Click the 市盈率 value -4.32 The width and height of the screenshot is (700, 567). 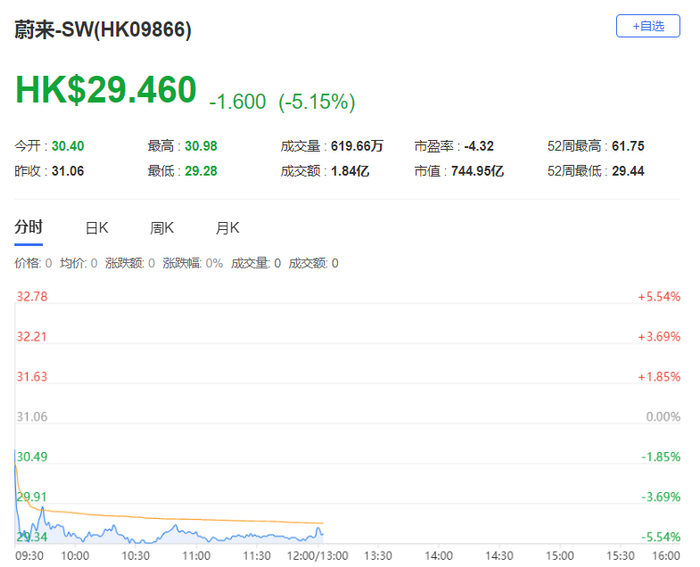click(479, 146)
